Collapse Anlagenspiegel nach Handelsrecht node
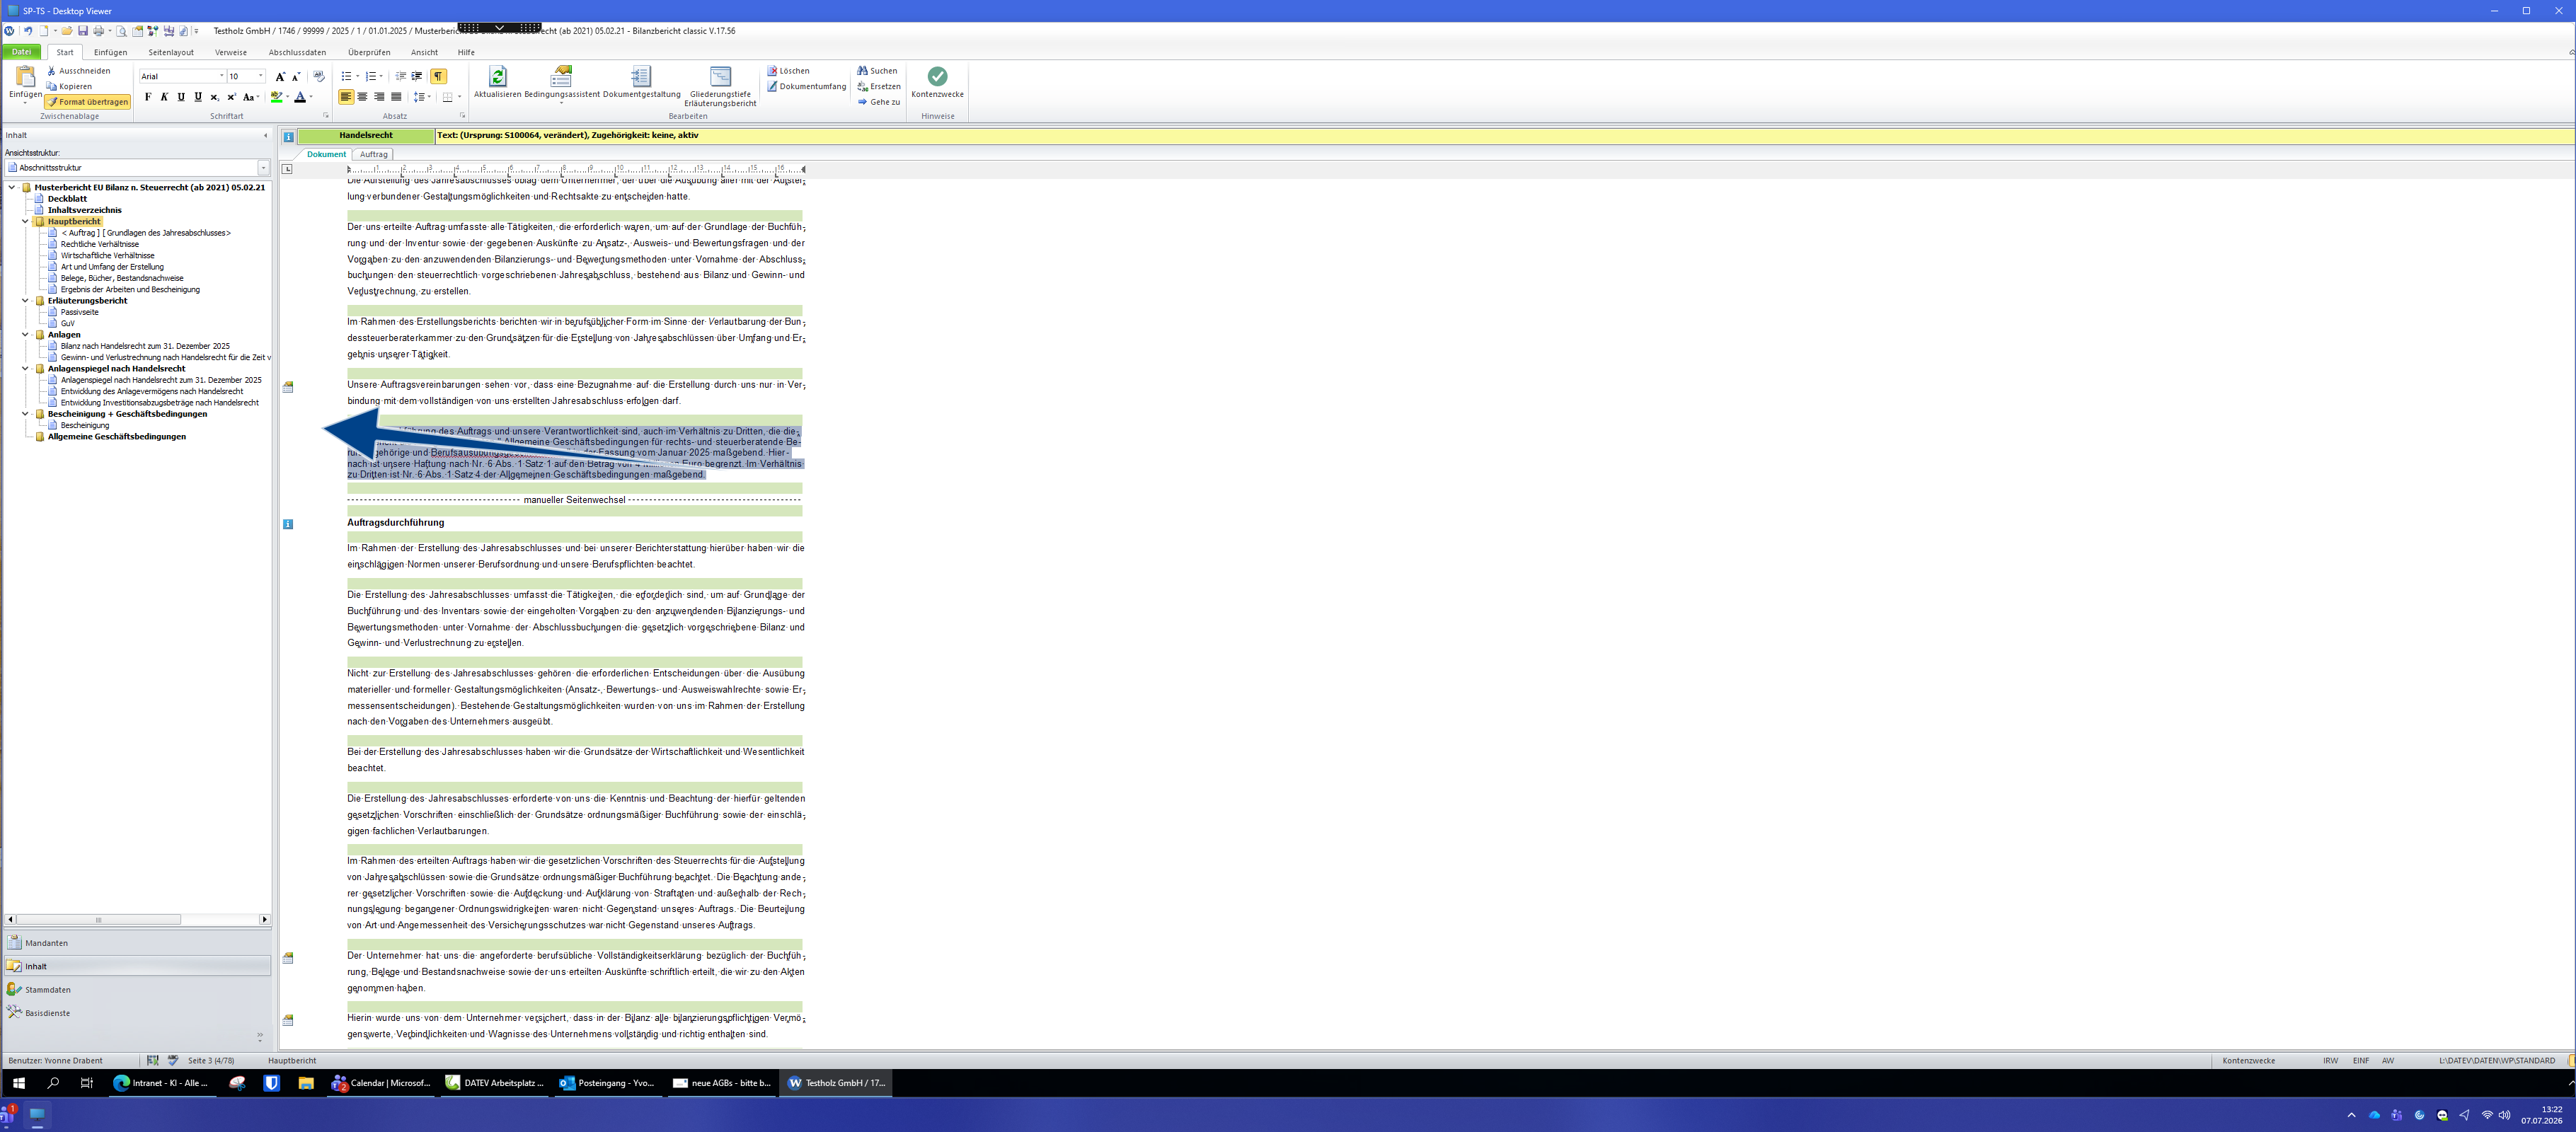 point(26,369)
